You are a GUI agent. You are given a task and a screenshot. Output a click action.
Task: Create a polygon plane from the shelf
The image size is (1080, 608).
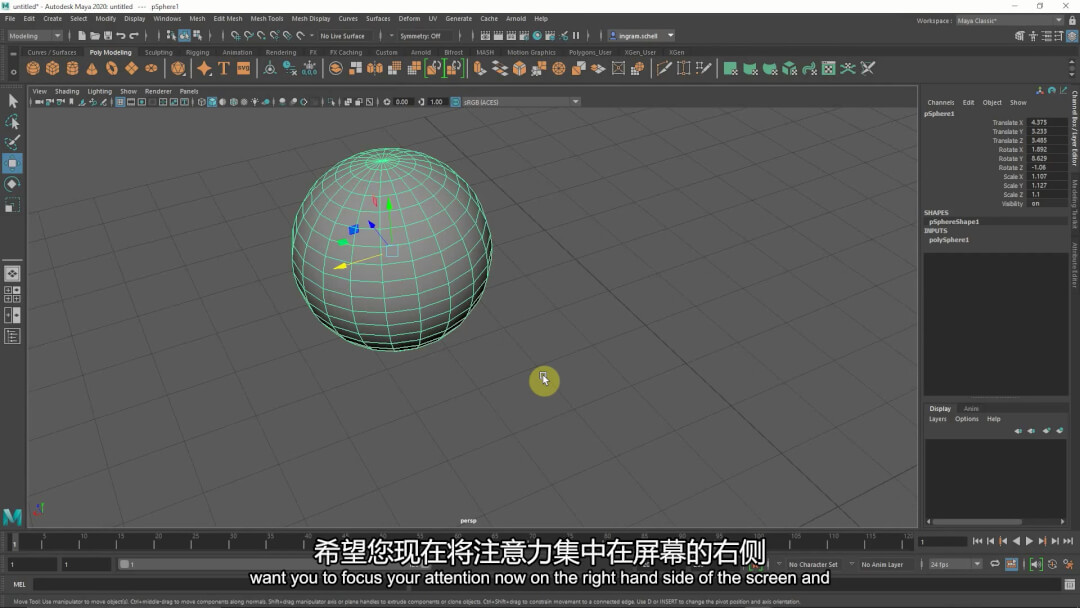(132, 68)
